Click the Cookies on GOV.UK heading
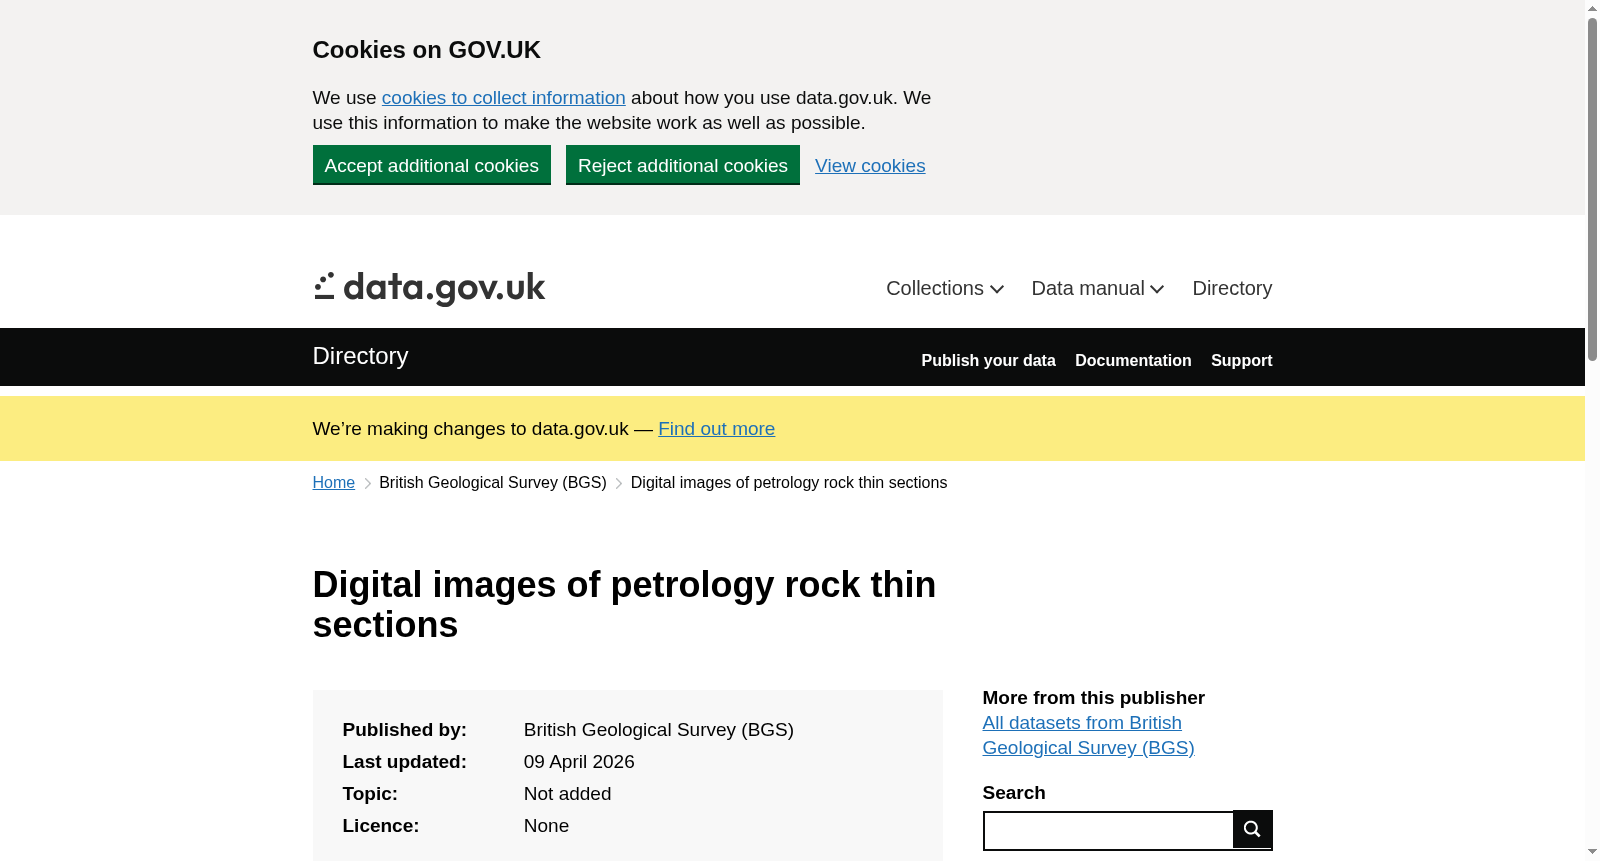This screenshot has height=861, width=1600. (426, 50)
